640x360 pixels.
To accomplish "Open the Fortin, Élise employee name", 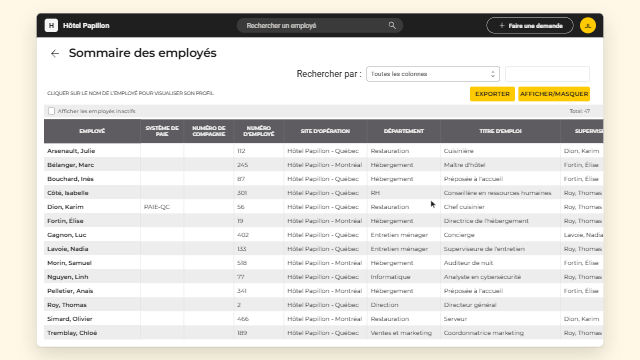I will (x=65, y=221).
